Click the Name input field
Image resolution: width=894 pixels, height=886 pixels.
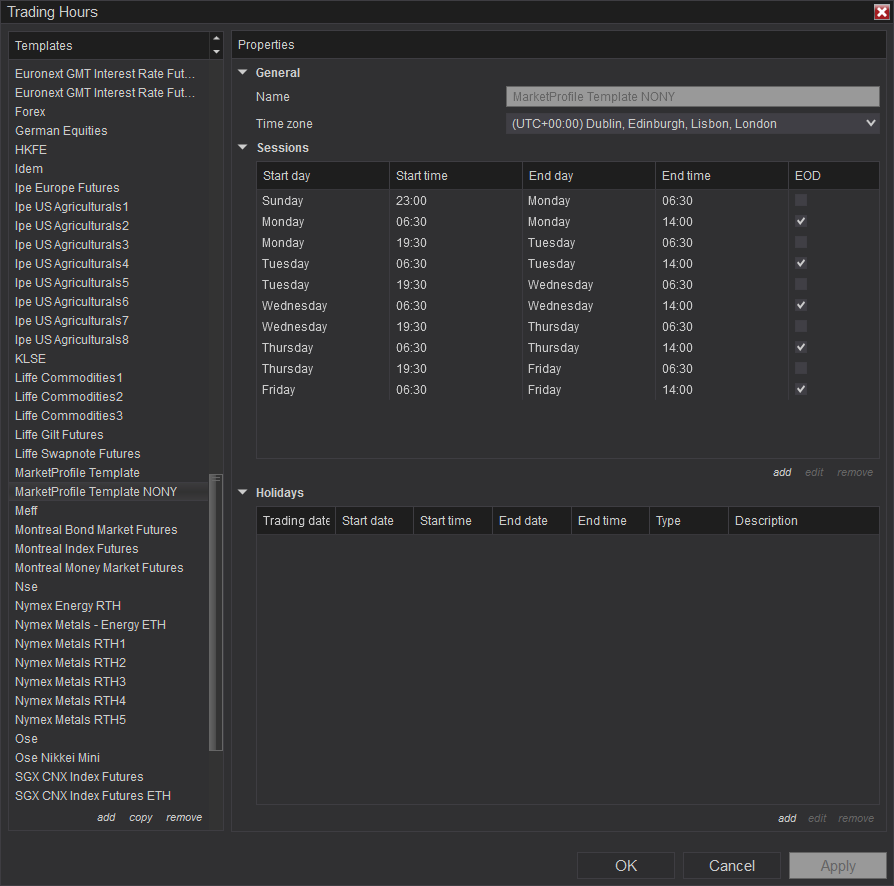tap(692, 96)
